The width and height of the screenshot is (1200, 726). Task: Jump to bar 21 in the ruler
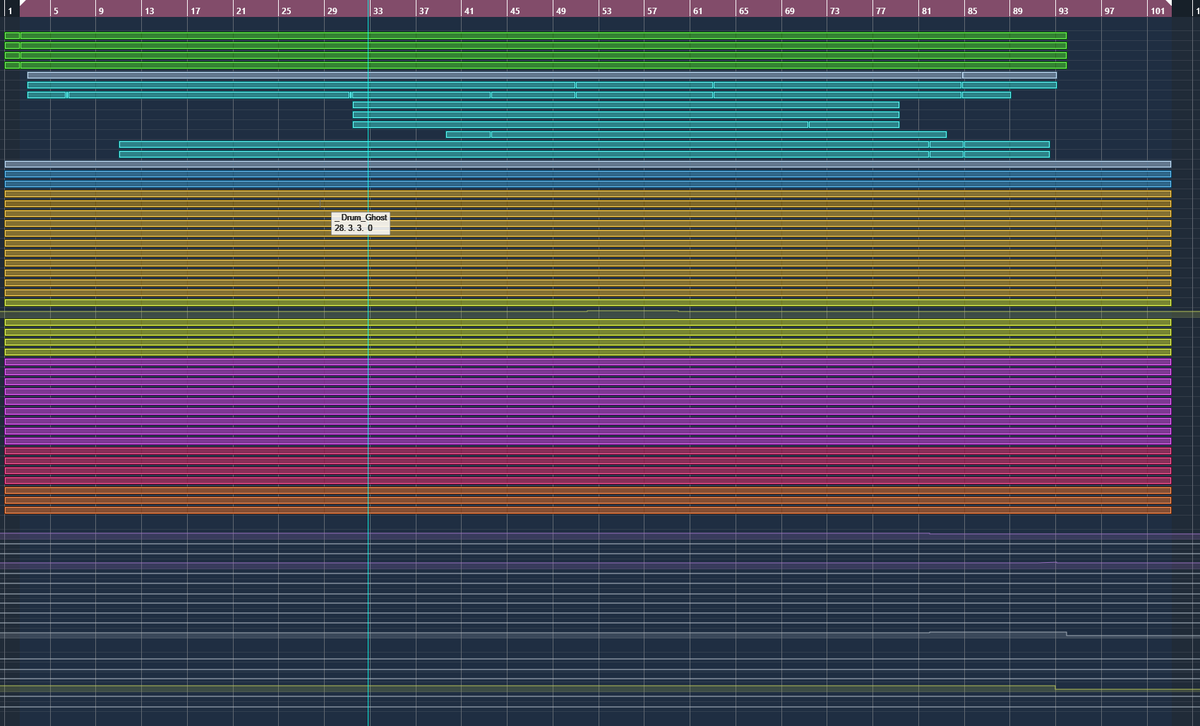coord(241,11)
